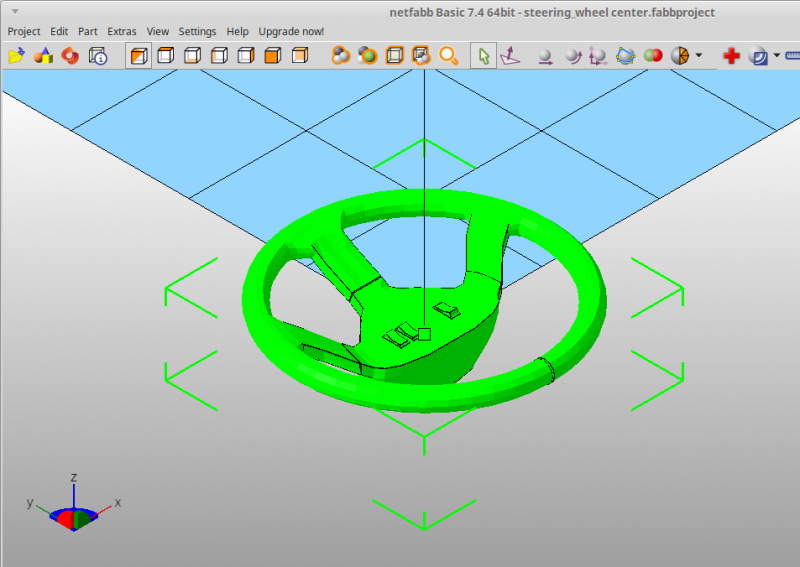The width and height of the screenshot is (800, 567).
Task: Switch to the isometric view cube
Action: (139, 56)
